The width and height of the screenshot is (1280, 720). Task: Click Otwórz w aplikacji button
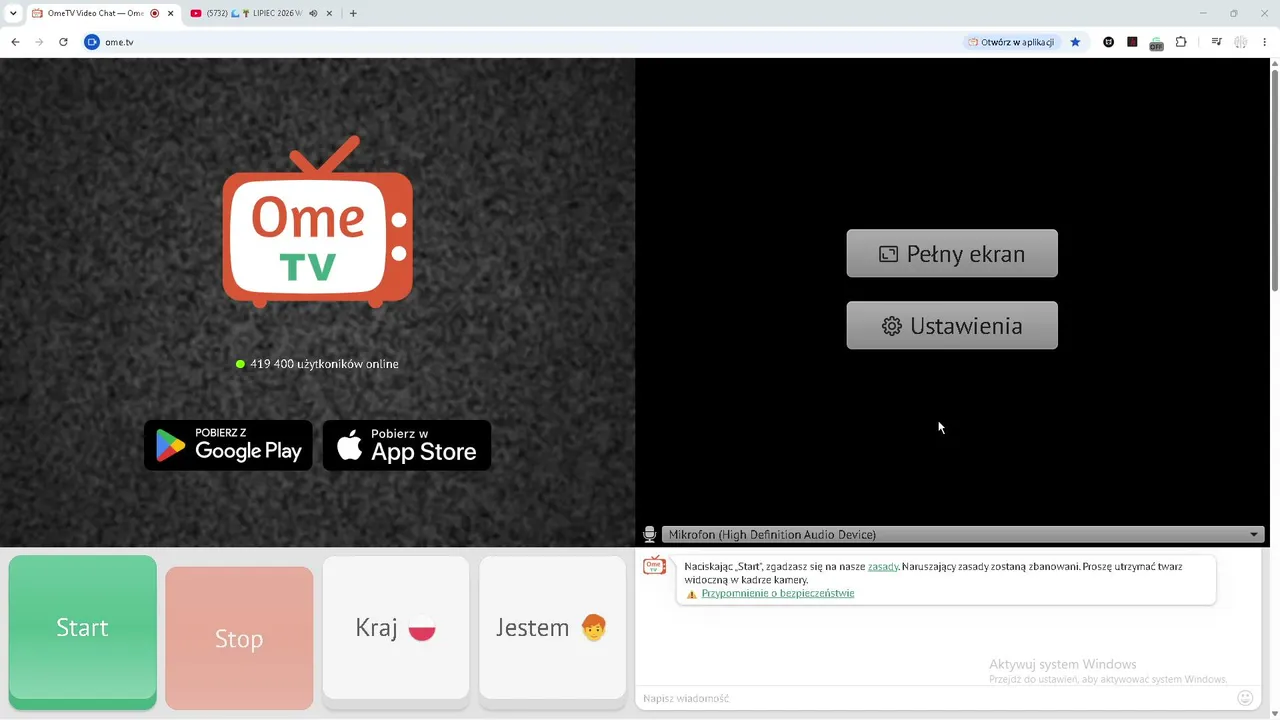1011,42
